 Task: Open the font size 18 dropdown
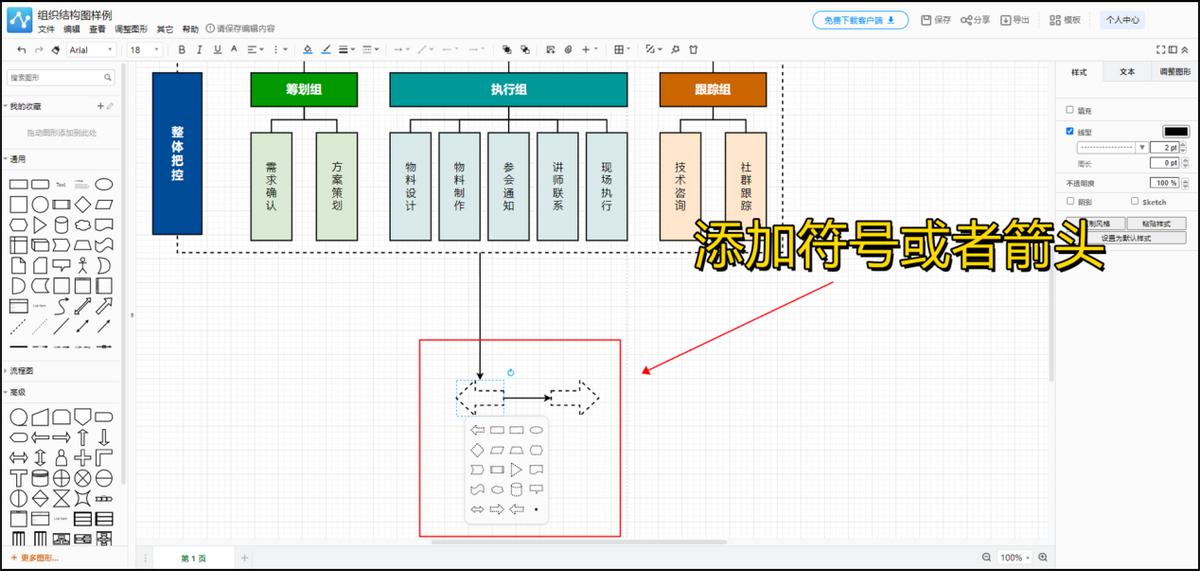tap(145, 49)
